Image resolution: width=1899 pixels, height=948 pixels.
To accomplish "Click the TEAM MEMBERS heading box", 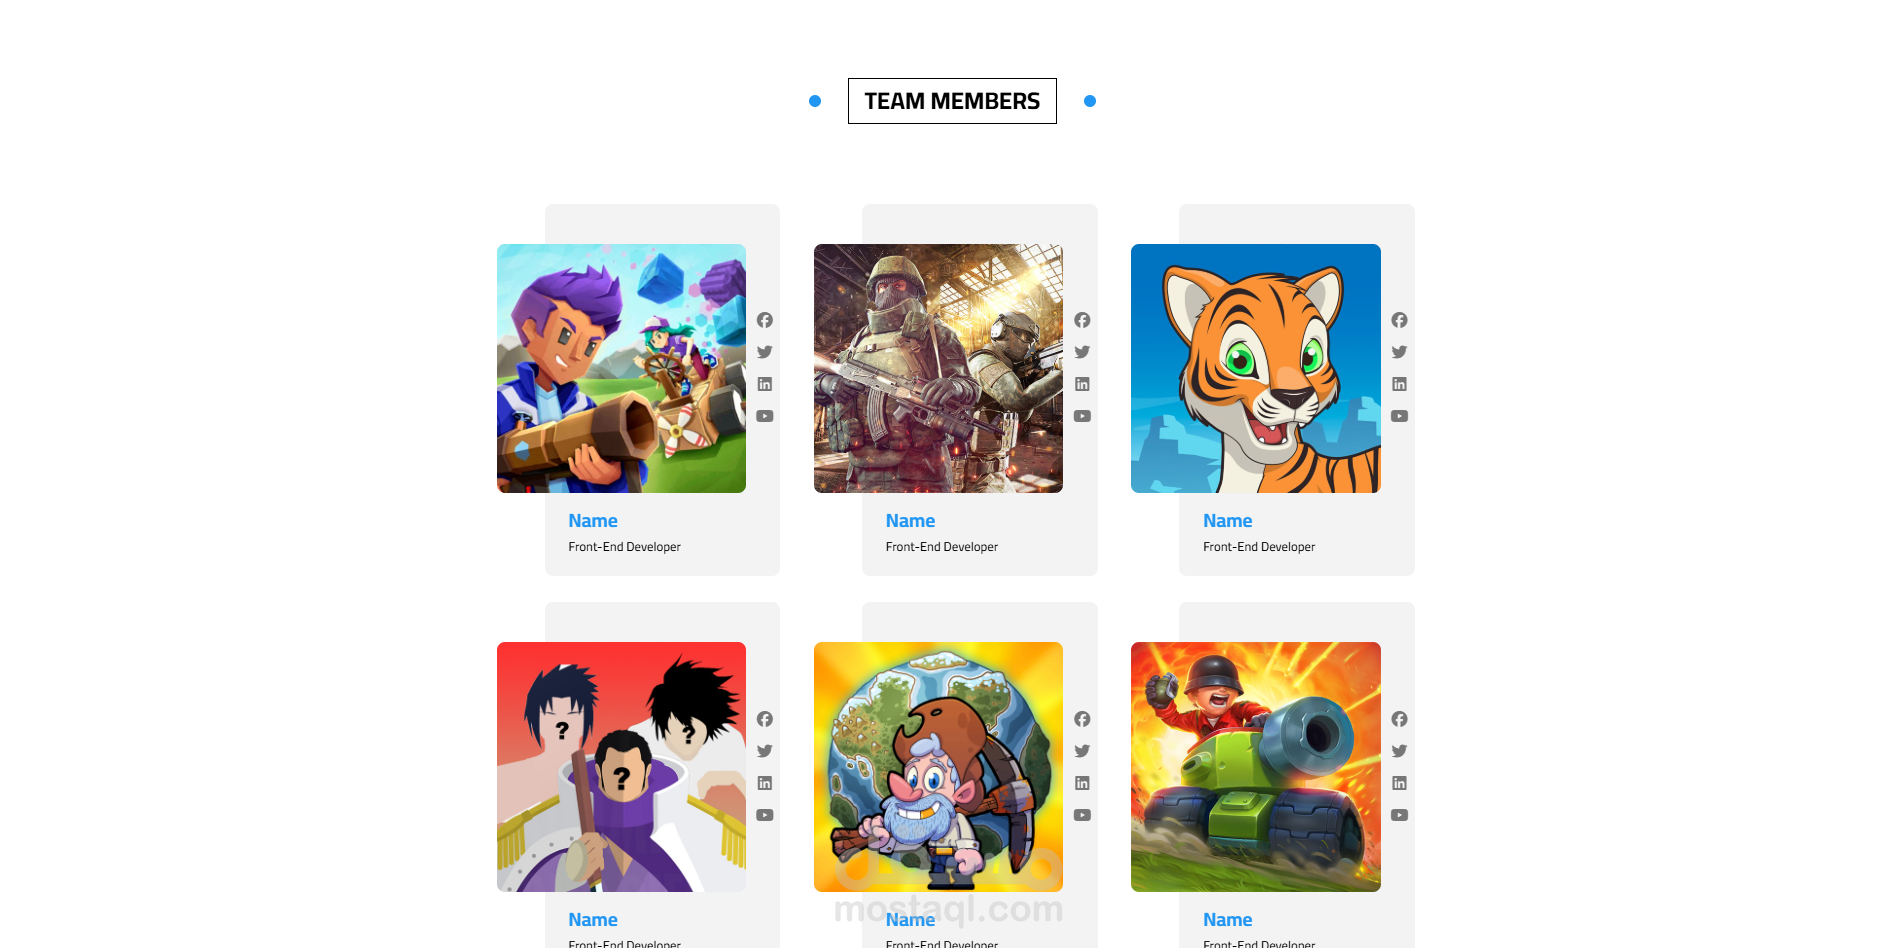I will click(x=952, y=101).
